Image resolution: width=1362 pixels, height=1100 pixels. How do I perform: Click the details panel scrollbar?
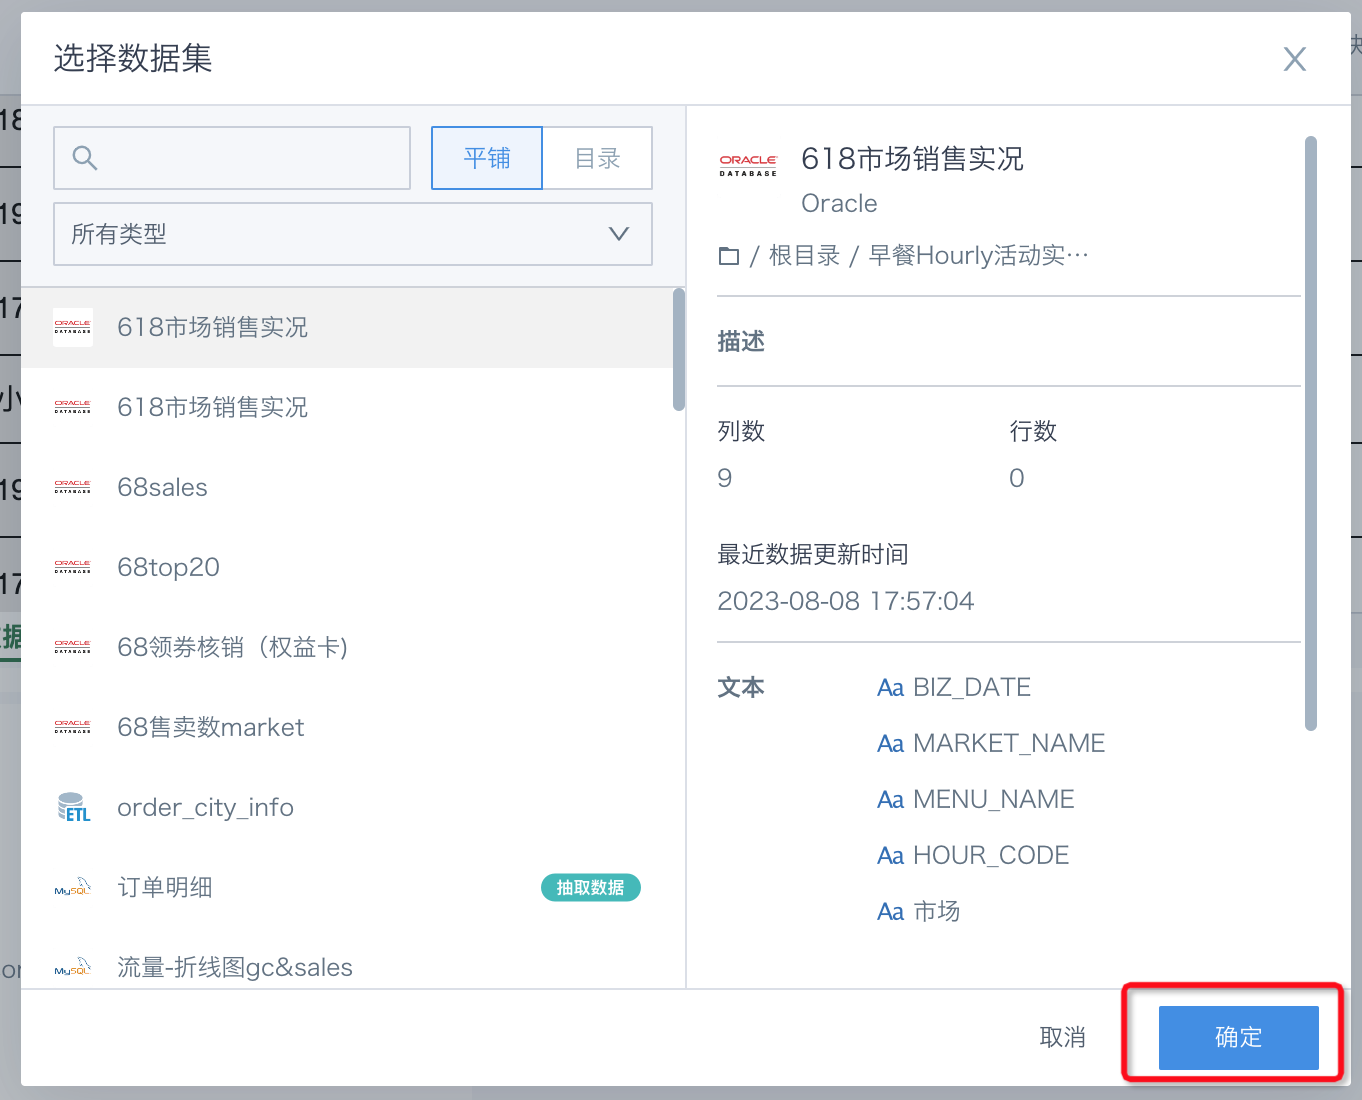click(1310, 433)
